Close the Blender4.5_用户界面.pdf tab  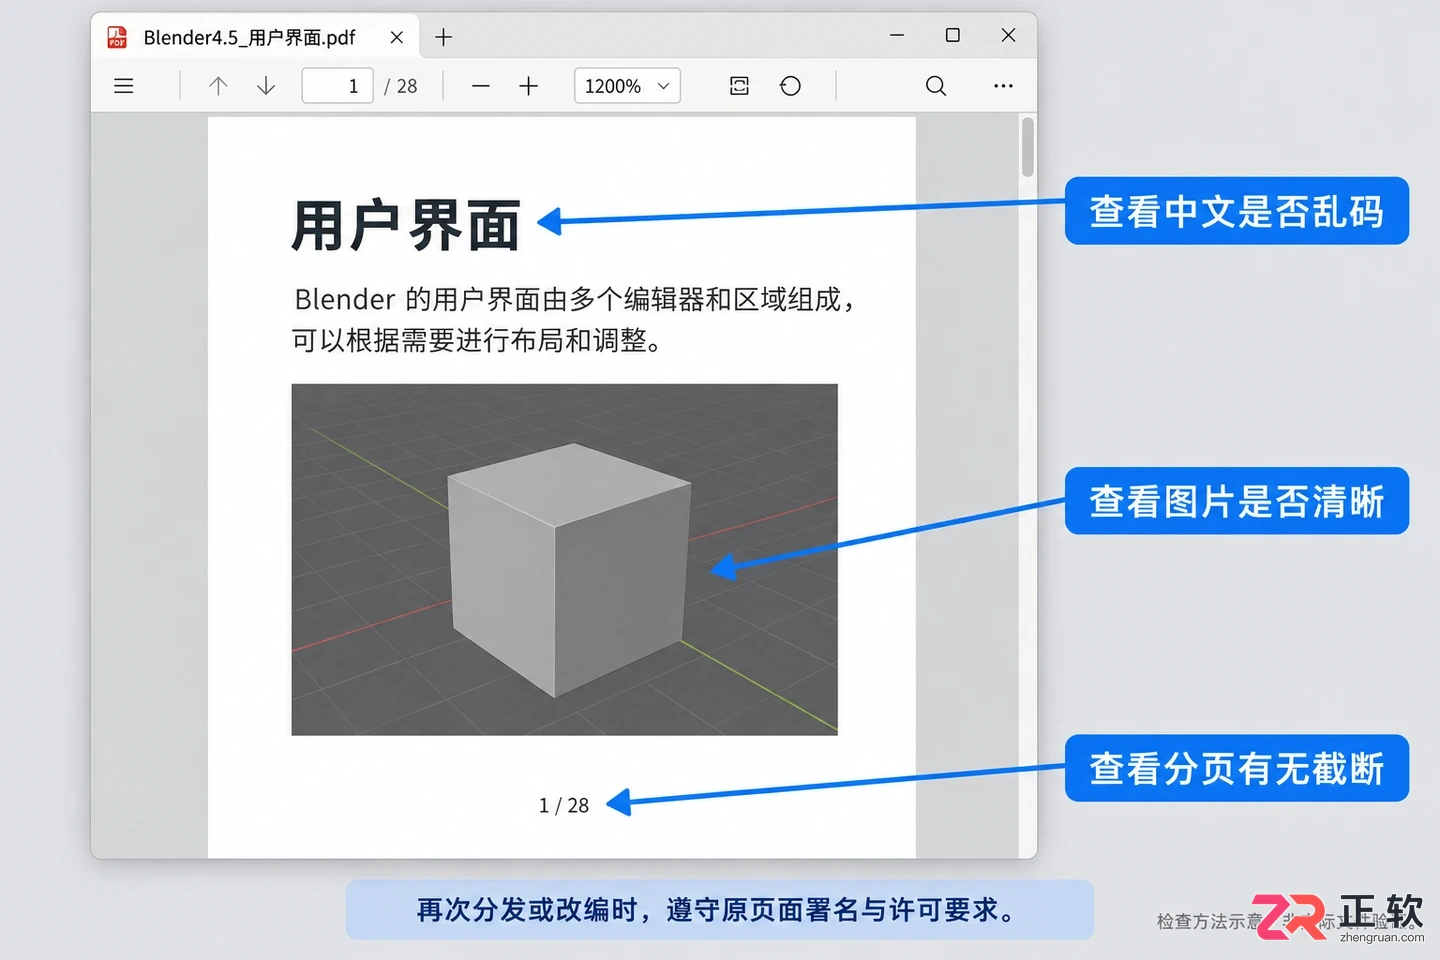[x=397, y=37]
